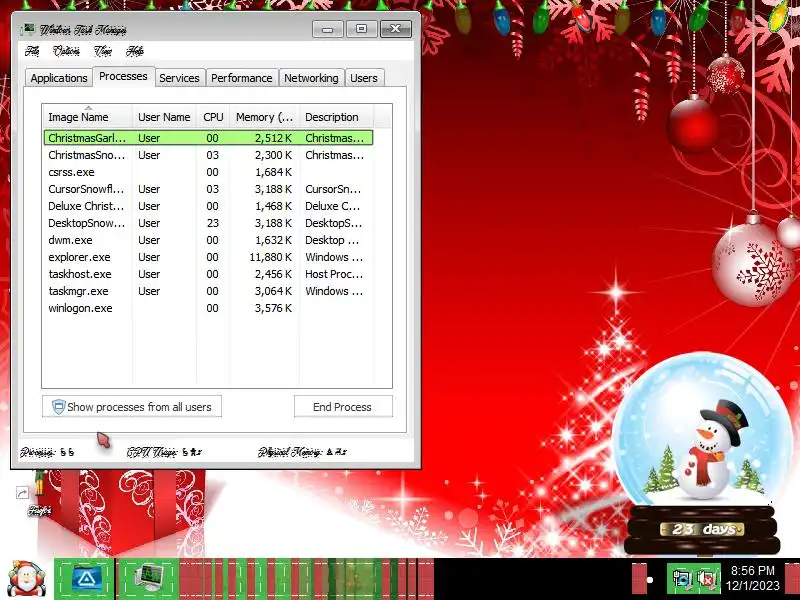Maximize the Task Manager window

tap(361, 29)
